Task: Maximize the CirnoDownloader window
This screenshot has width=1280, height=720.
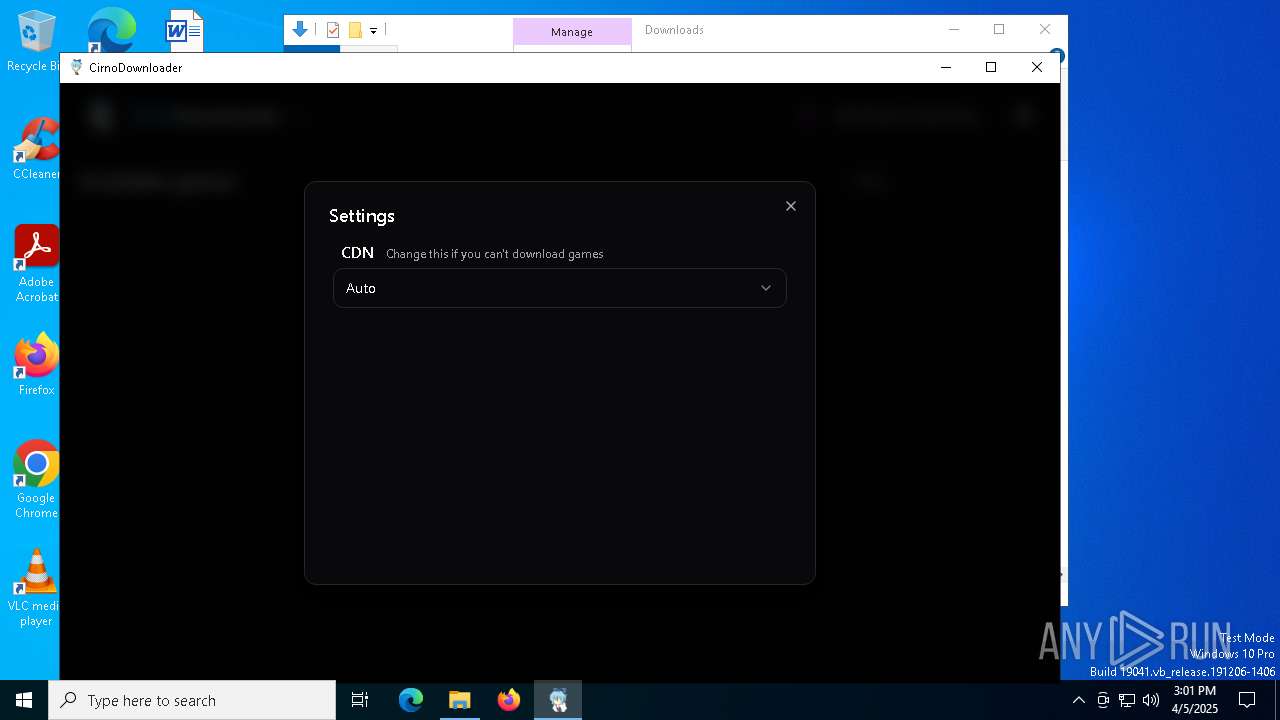Action: click(991, 67)
